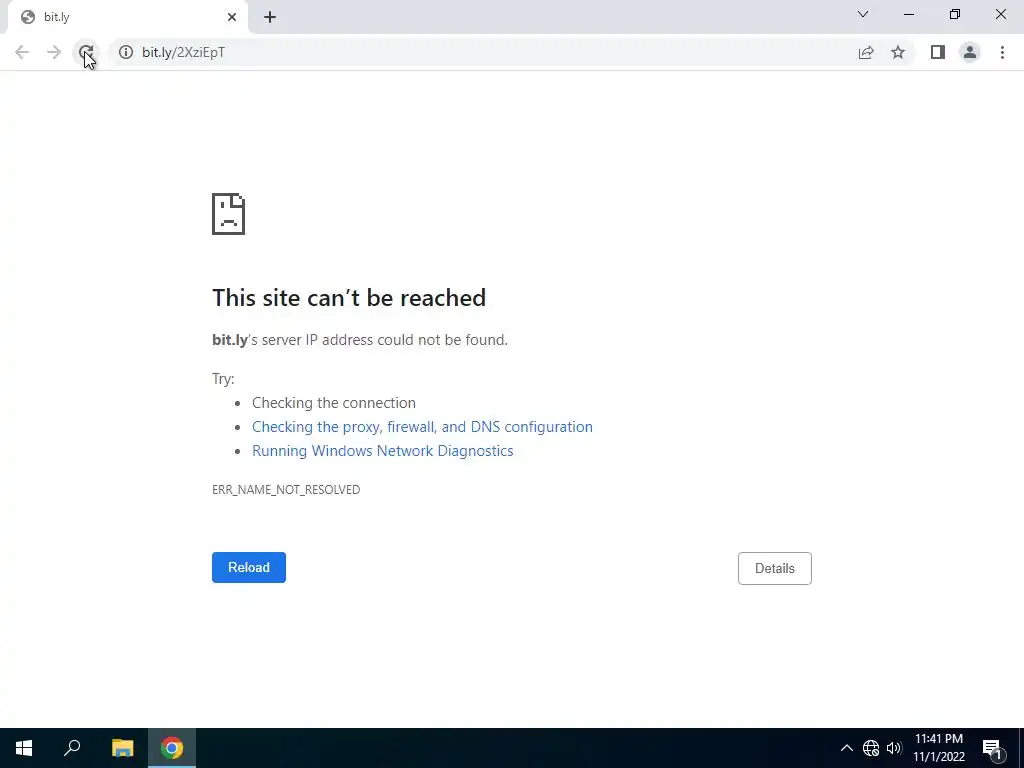Go forward using the forward arrow

click(x=54, y=52)
